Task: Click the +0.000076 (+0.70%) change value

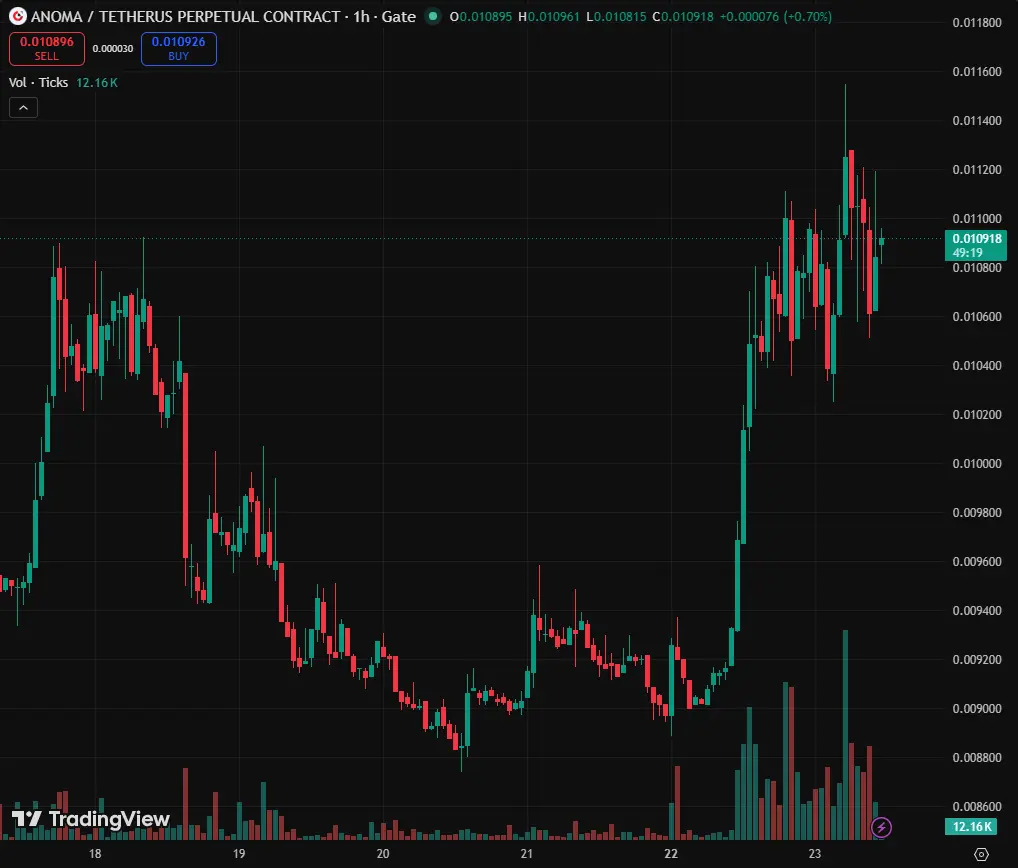Action: tap(776, 17)
